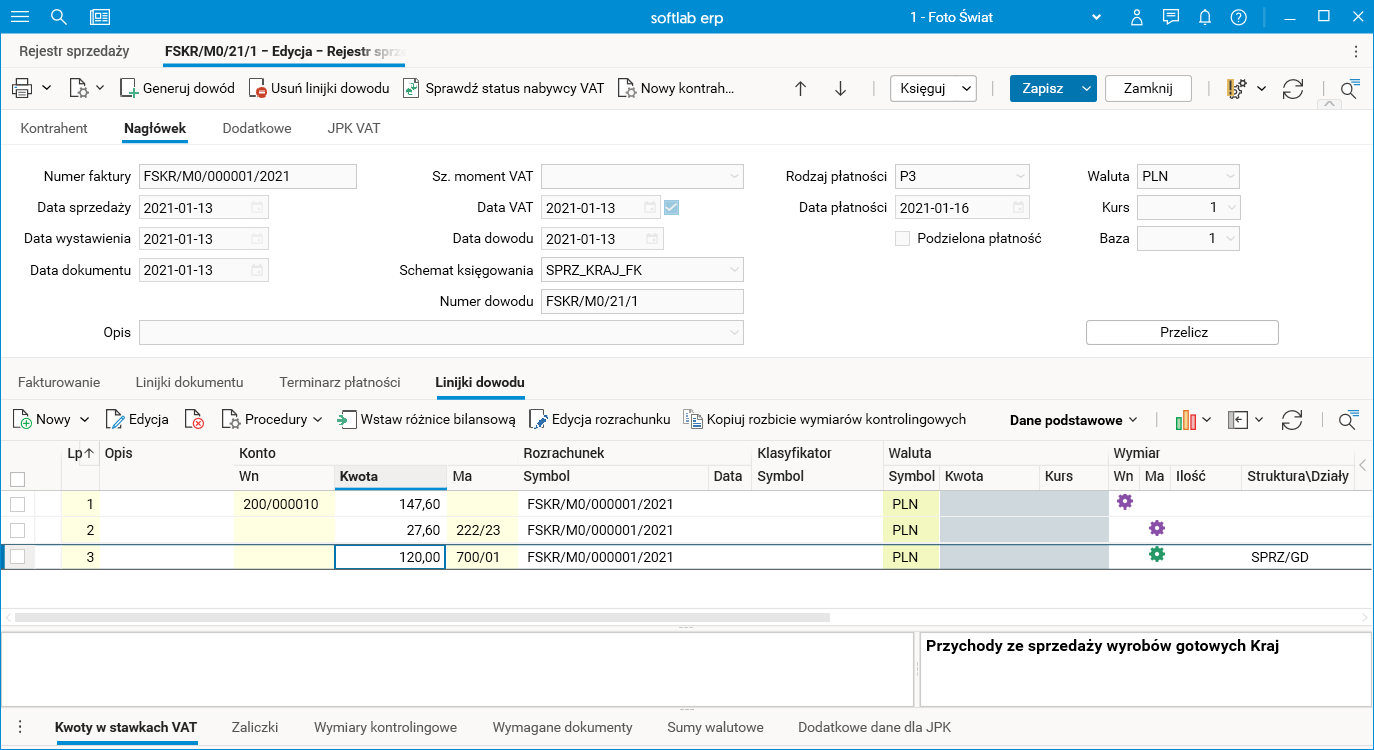
Task: Open the Terminarz płatności tab
Action: [340, 382]
